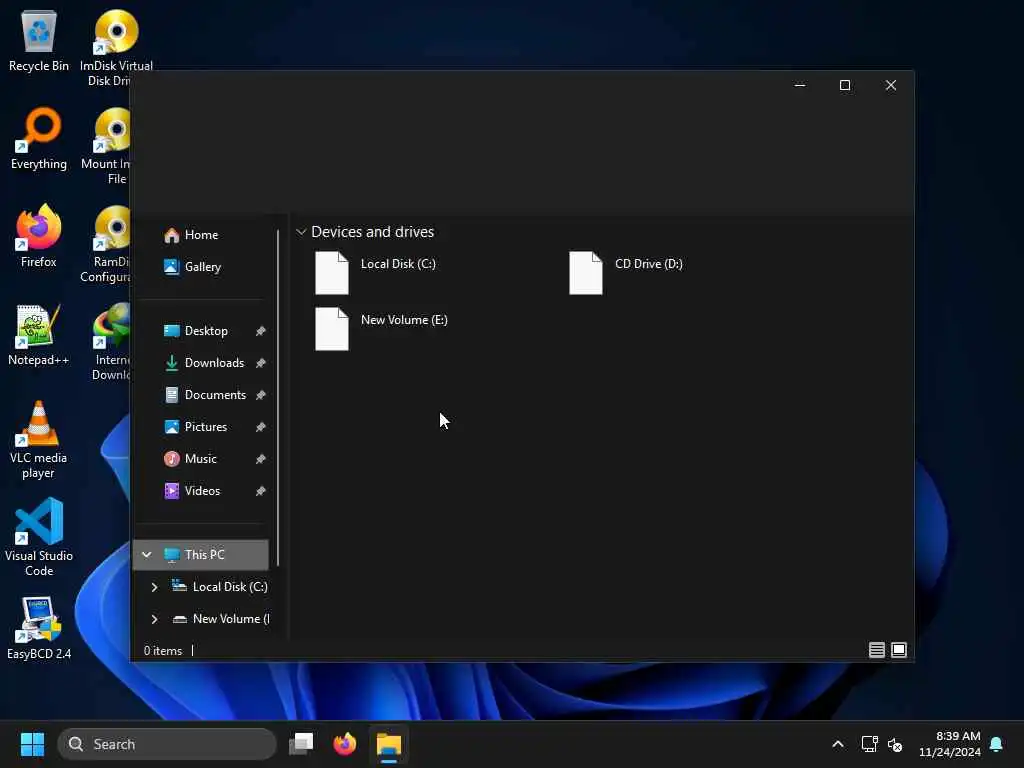Image resolution: width=1024 pixels, height=768 pixels.
Task: Open Task View from taskbar
Action: pyautogui.click(x=301, y=744)
